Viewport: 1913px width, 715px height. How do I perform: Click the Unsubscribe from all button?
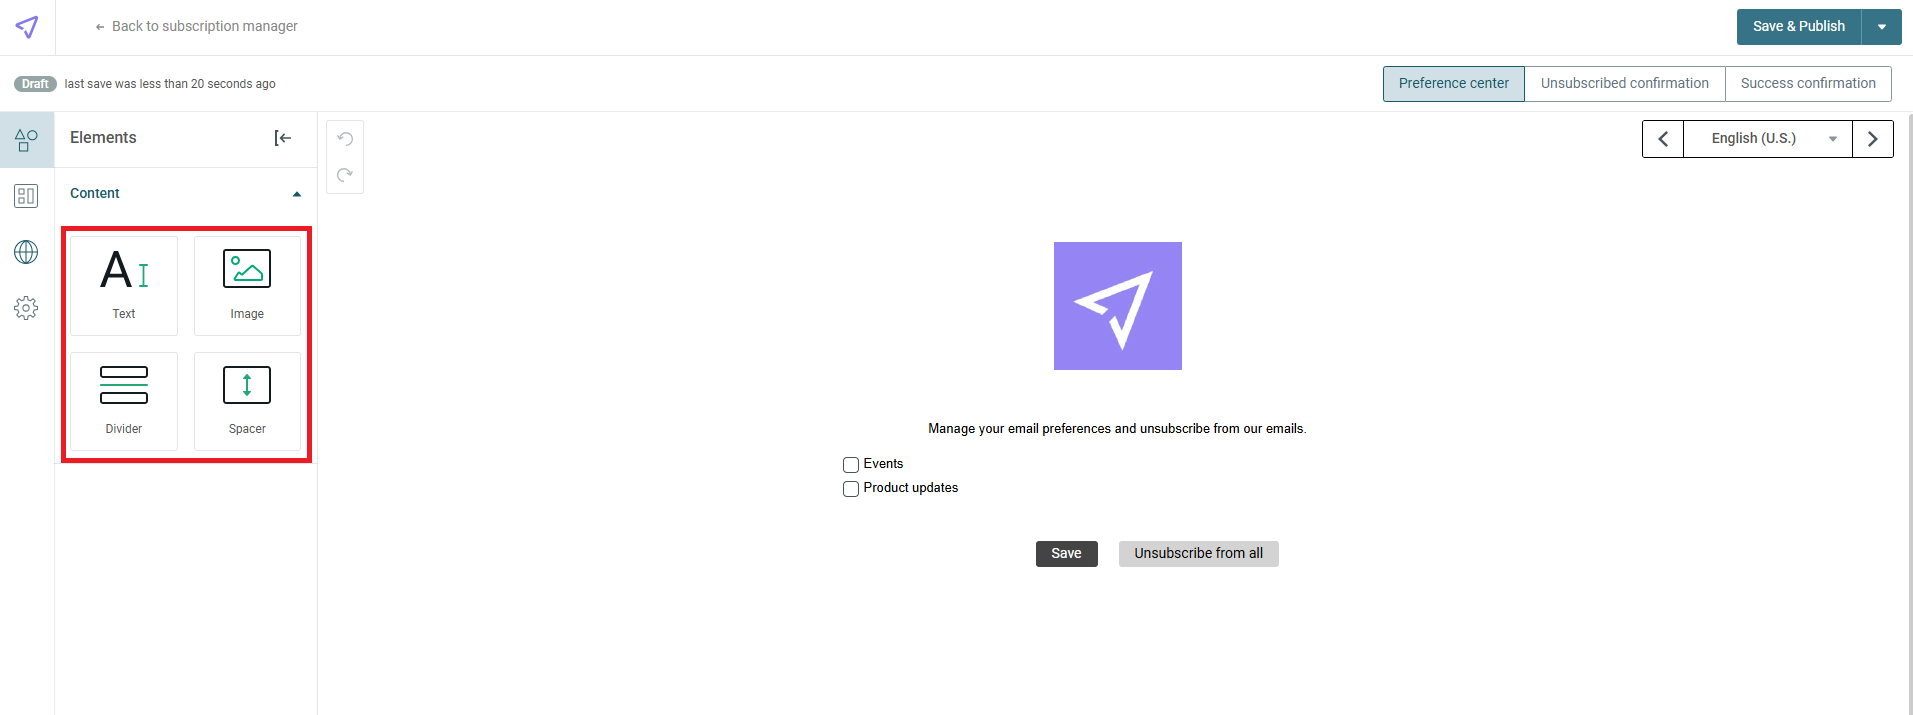(x=1198, y=554)
